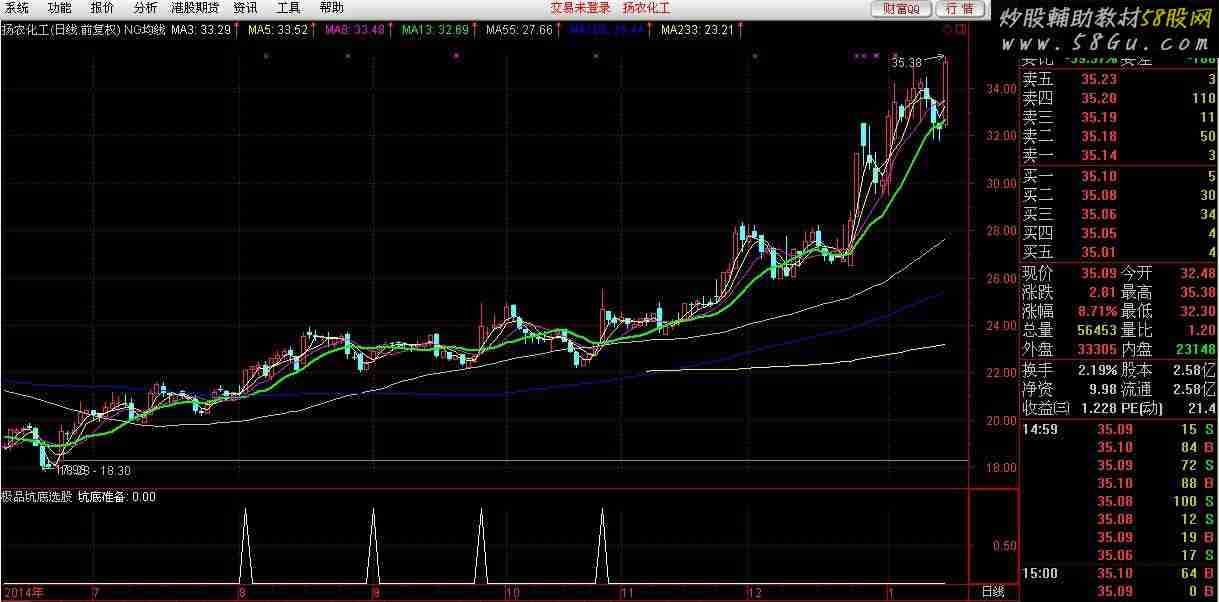Click the 15:00 tick row with volume 64
The image size is (1219, 602).
click(x=1119, y=574)
